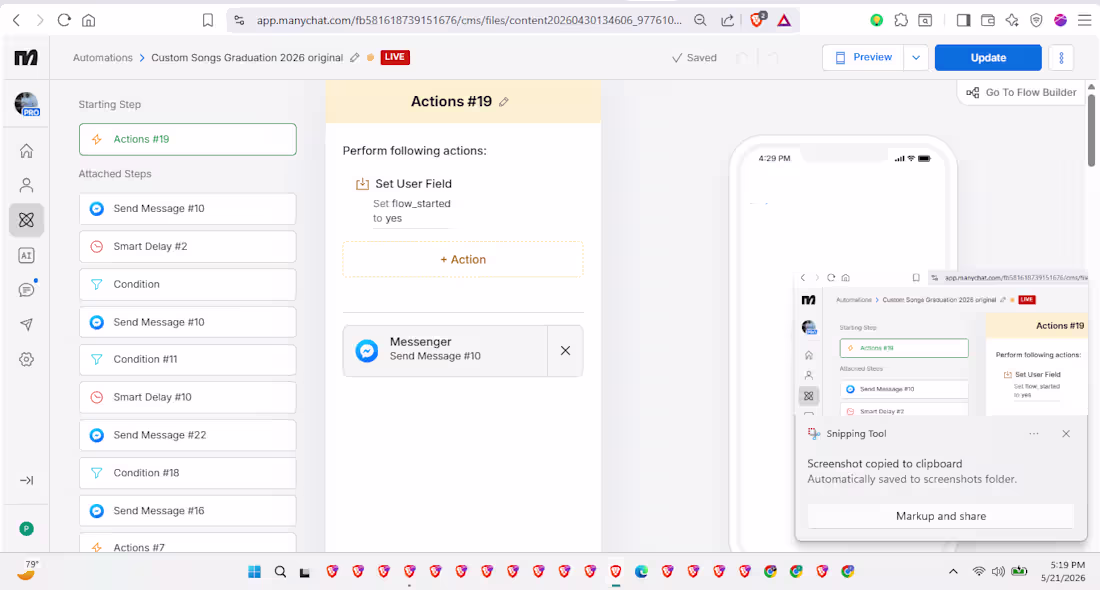
Task: Open zoom control in address bar
Action: tap(700, 20)
